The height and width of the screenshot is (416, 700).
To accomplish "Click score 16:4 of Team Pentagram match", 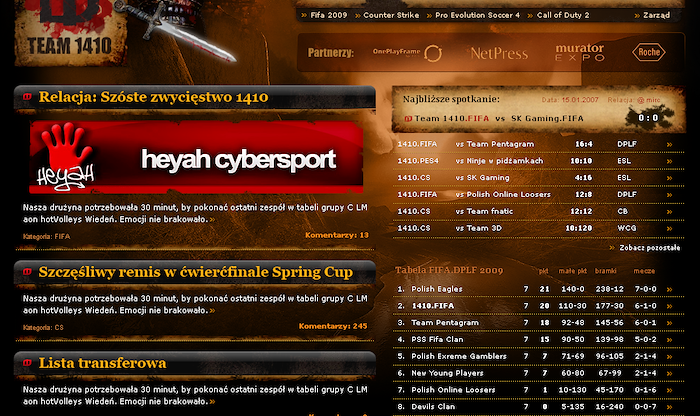I will (x=583, y=144).
